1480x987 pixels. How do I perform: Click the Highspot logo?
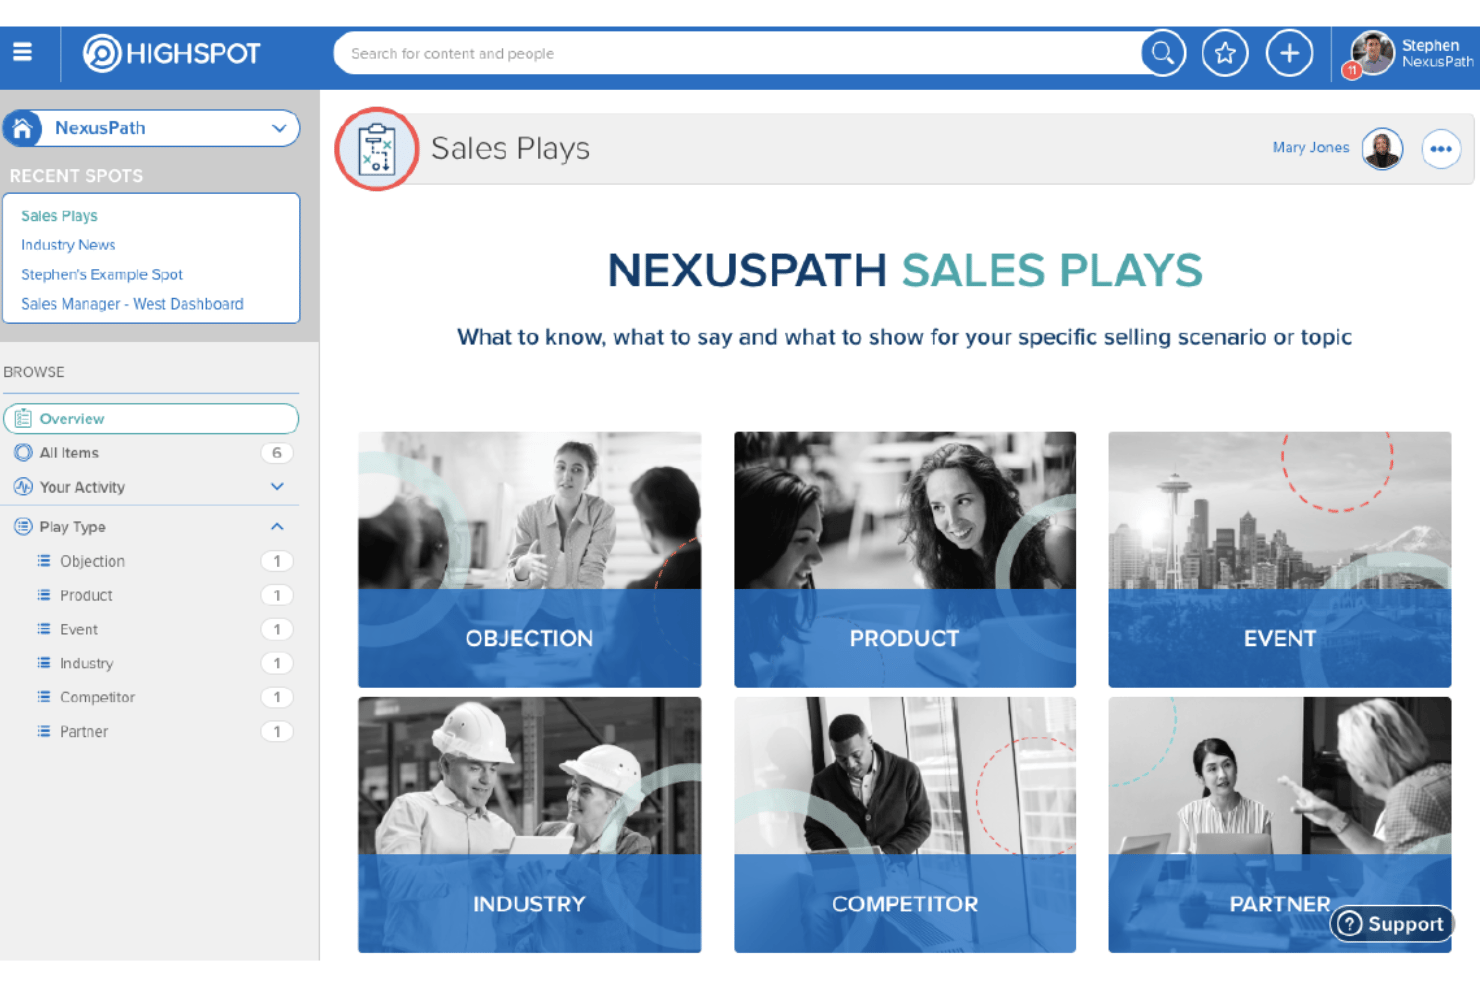[x=172, y=53]
